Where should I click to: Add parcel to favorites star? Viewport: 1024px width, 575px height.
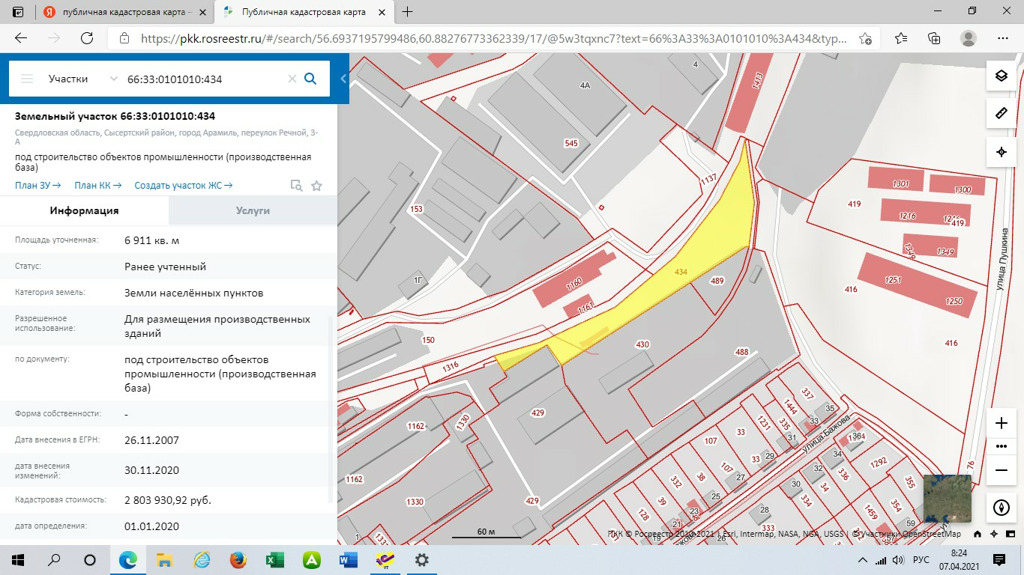(317, 186)
